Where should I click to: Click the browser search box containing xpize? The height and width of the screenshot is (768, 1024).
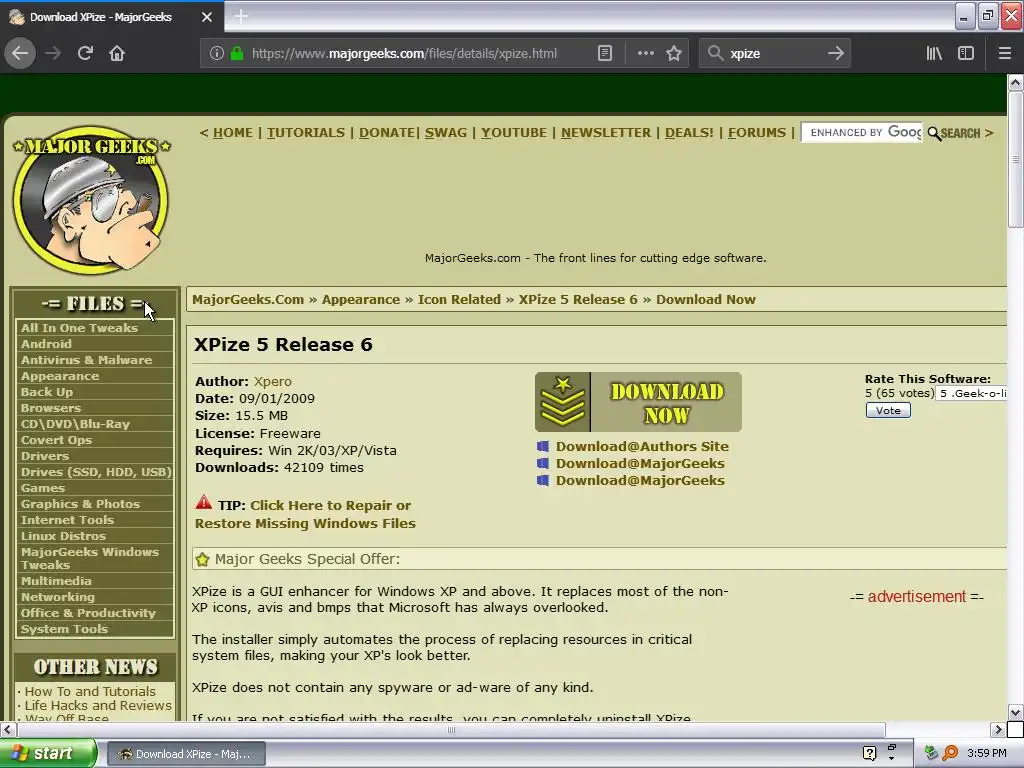[775, 53]
